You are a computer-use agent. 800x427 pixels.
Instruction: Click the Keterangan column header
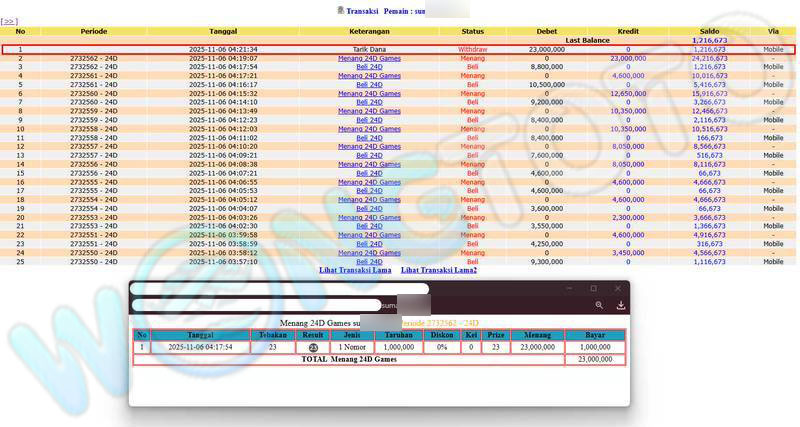tap(369, 31)
